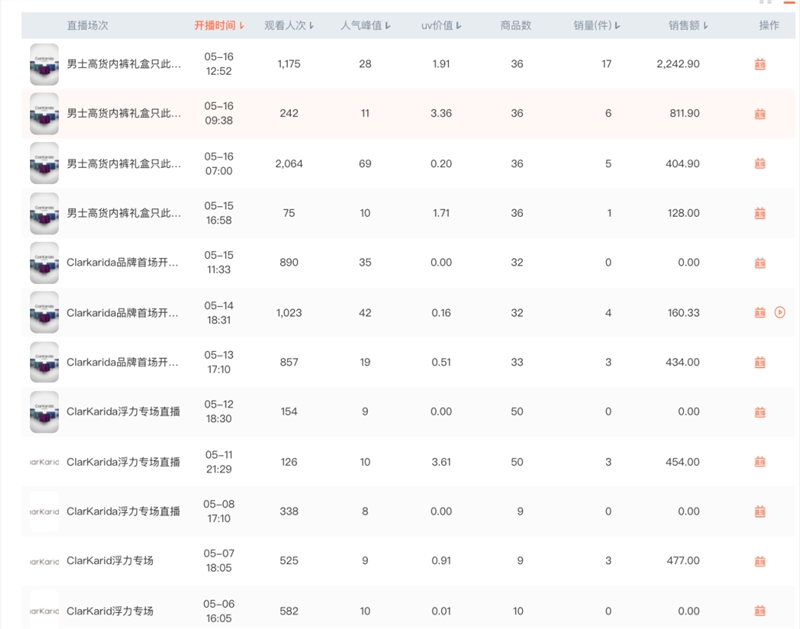Viewport: 800px width, 629px height.
Task: Sort by 销售额 column
Action: point(688,26)
